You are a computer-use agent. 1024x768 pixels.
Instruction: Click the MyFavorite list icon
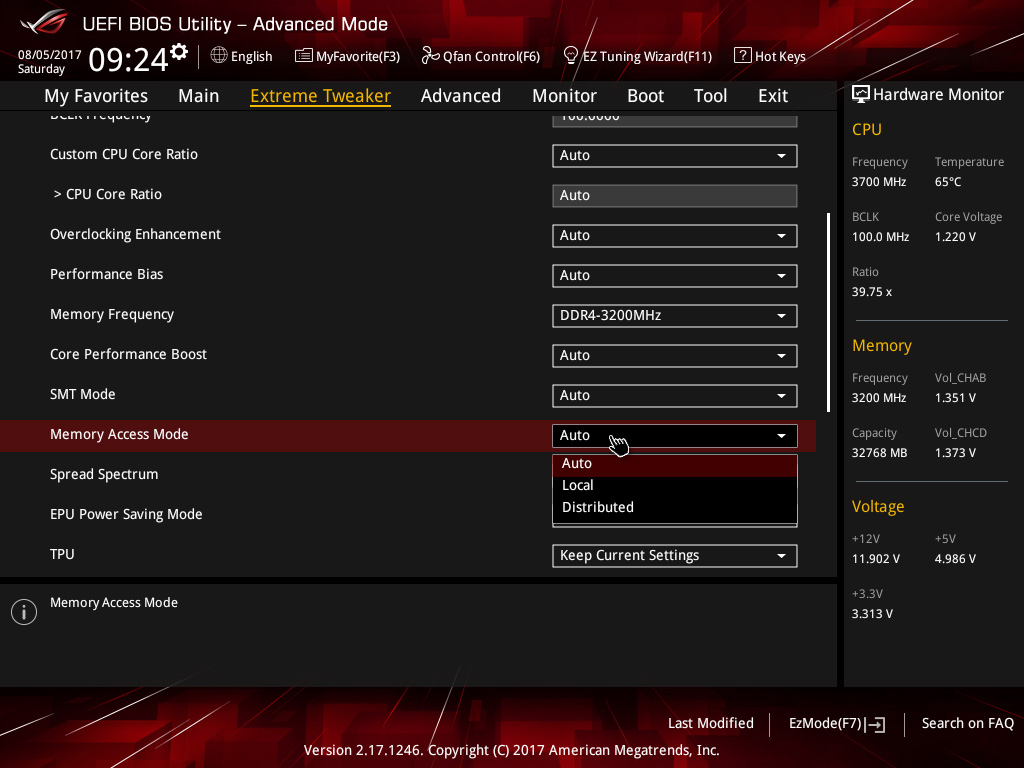coord(304,56)
